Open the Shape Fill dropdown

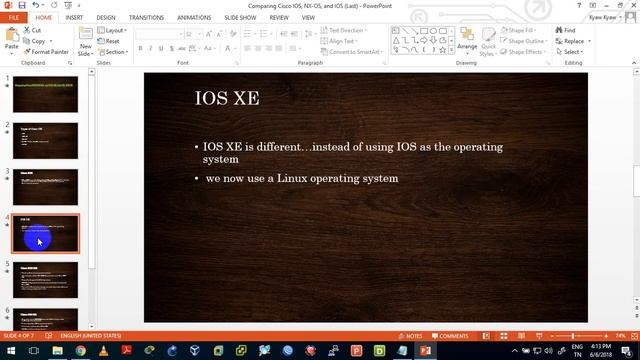tap(518, 30)
